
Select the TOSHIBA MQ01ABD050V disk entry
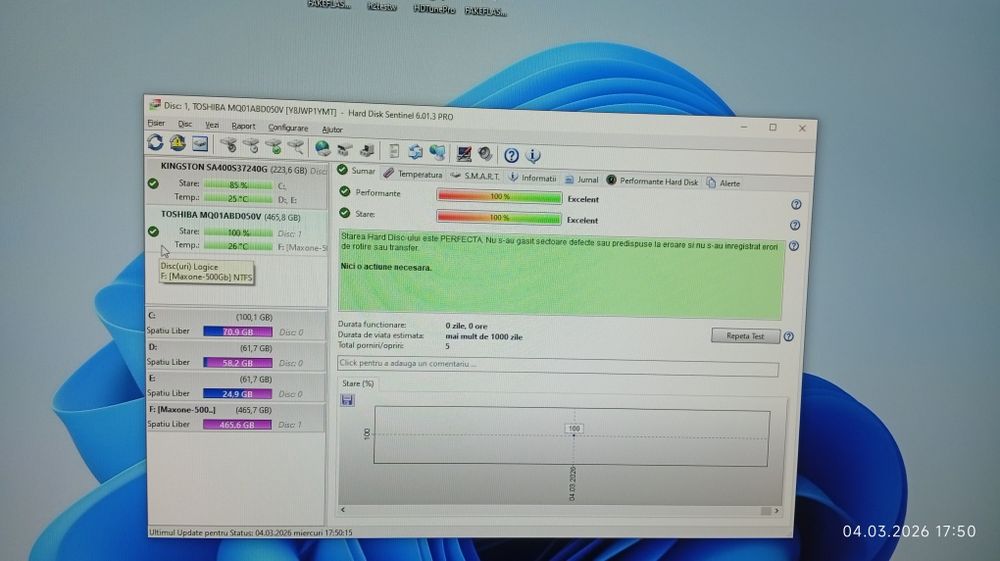(x=237, y=231)
